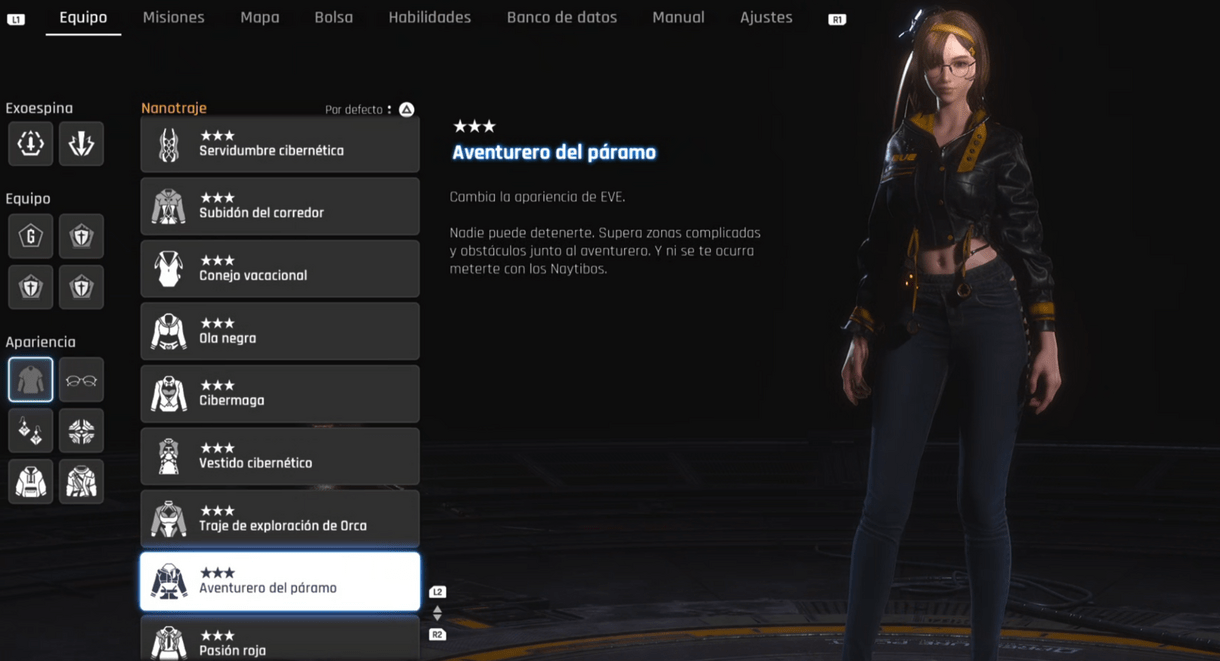Select Traje de exploración de Orca
The width and height of the screenshot is (1220, 661).
(x=280, y=519)
